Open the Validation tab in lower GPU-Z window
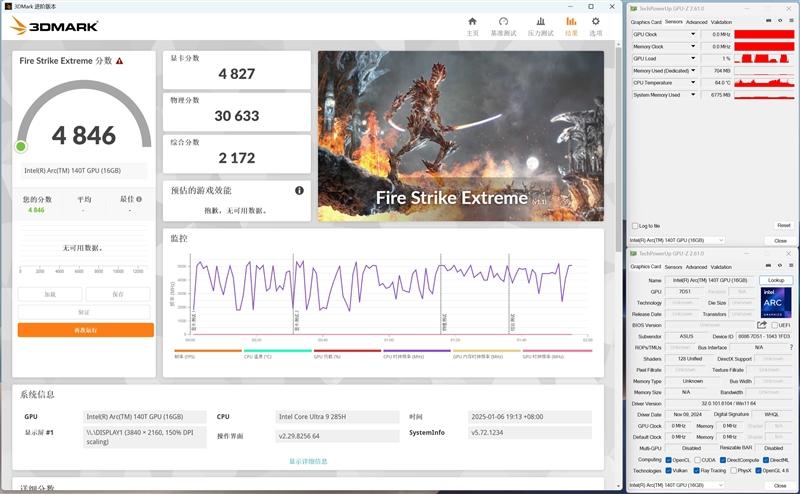800x494 pixels. [x=748, y=267]
